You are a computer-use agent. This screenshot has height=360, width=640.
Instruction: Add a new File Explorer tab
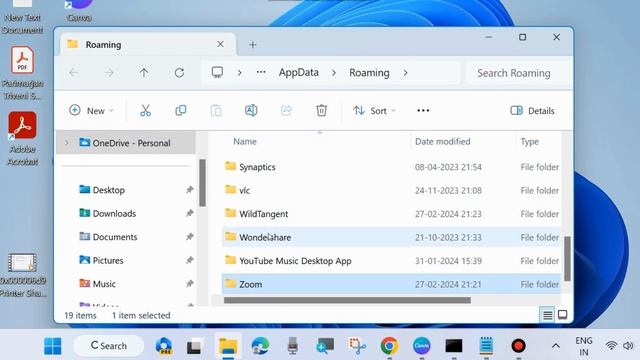coord(253,44)
